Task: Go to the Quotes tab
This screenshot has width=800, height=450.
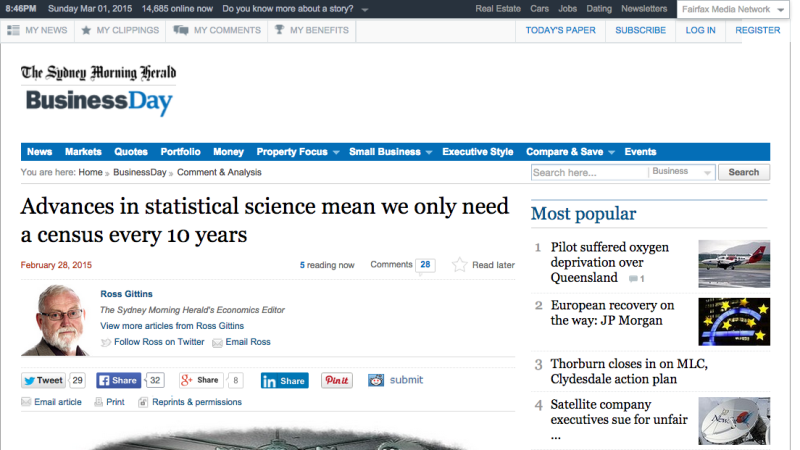Action: (x=131, y=152)
